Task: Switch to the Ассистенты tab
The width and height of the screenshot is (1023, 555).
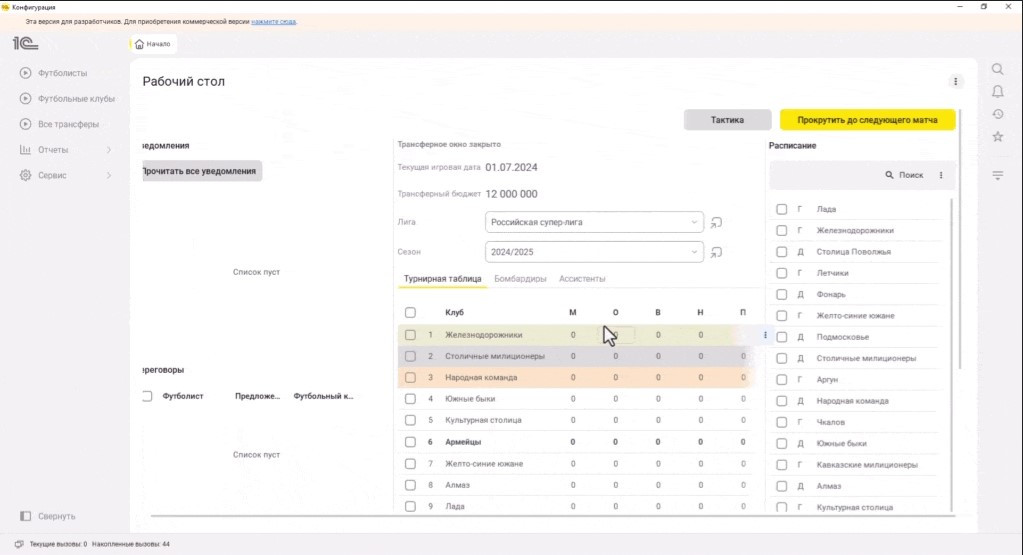Action: pyautogui.click(x=582, y=279)
